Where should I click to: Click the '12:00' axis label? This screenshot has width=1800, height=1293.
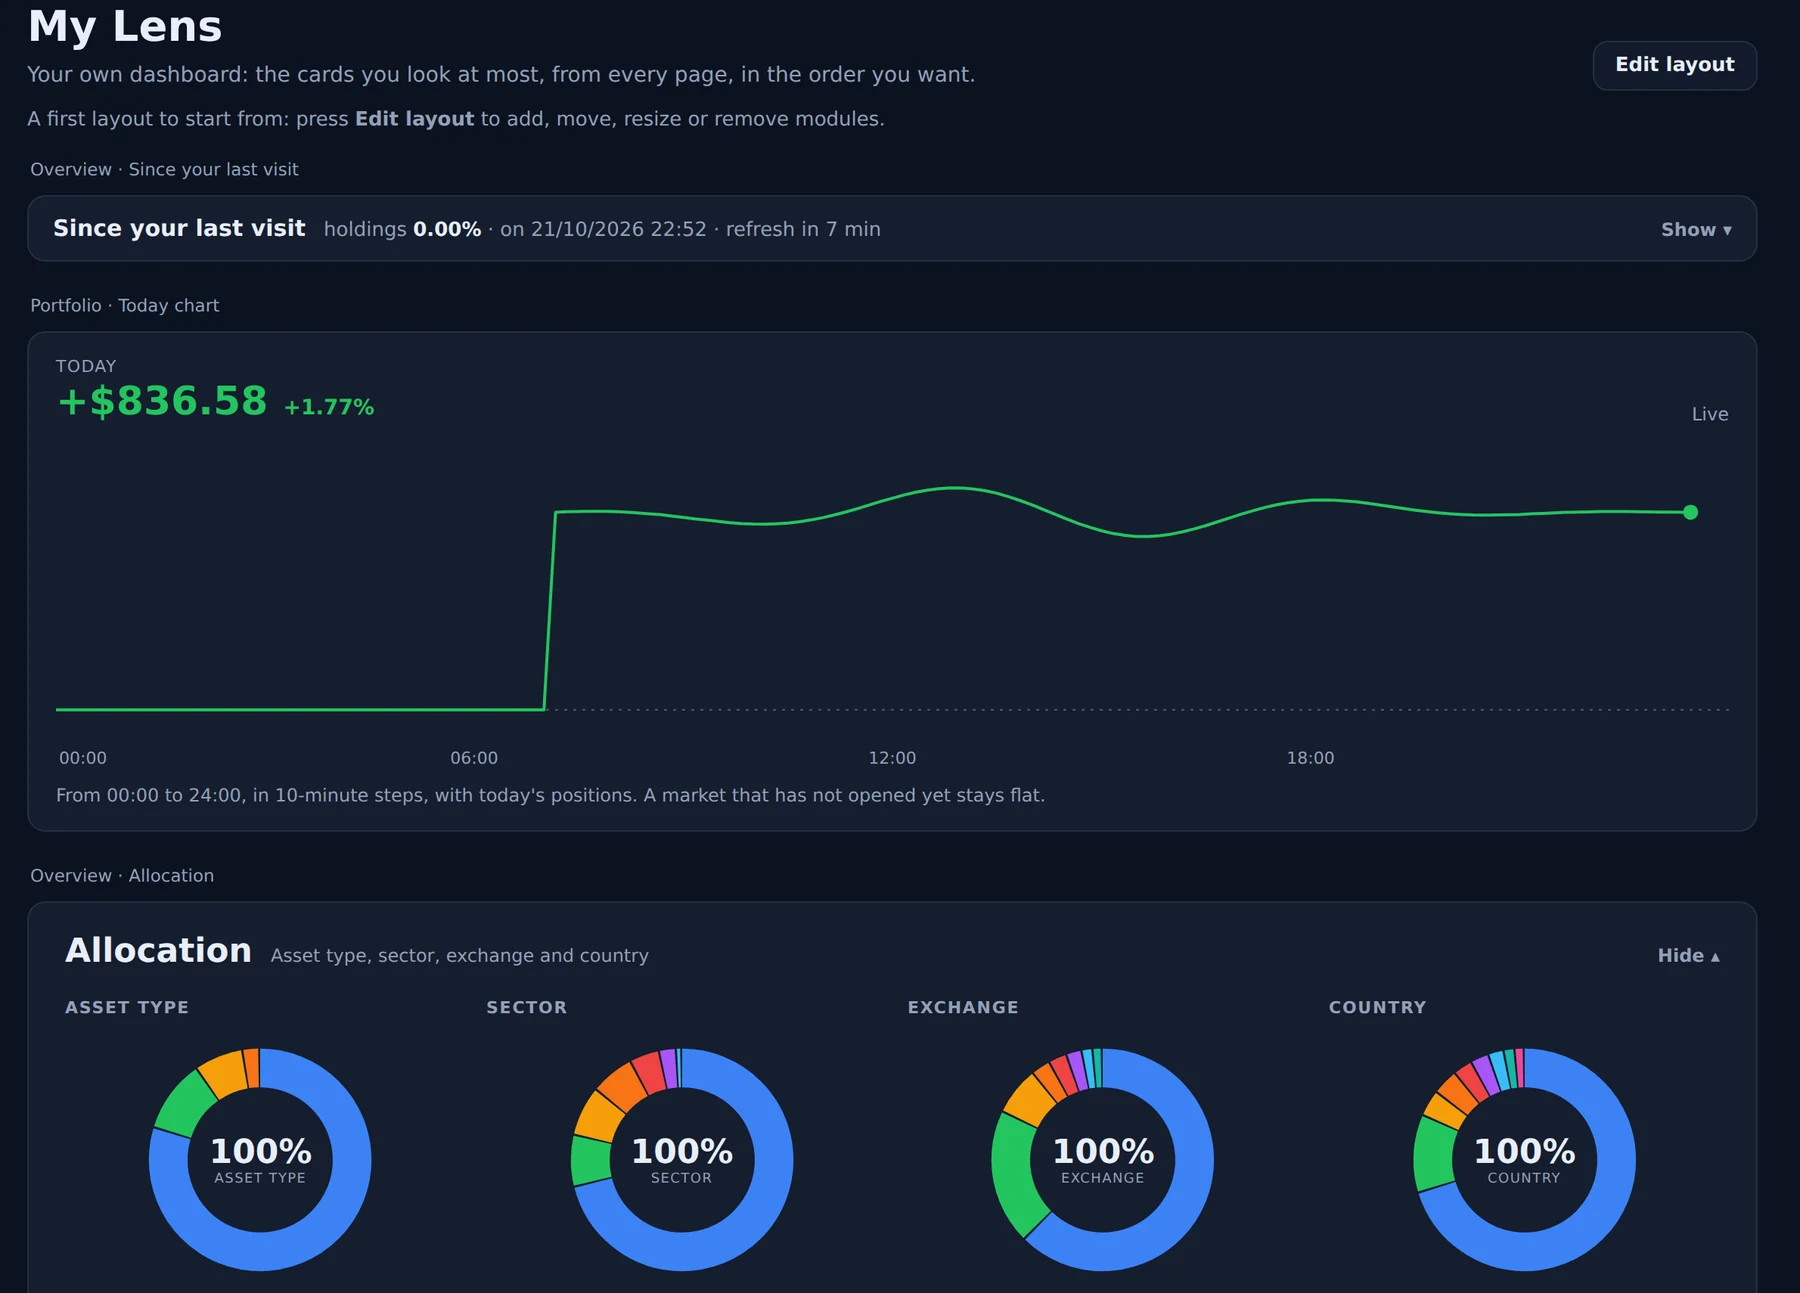tap(892, 758)
